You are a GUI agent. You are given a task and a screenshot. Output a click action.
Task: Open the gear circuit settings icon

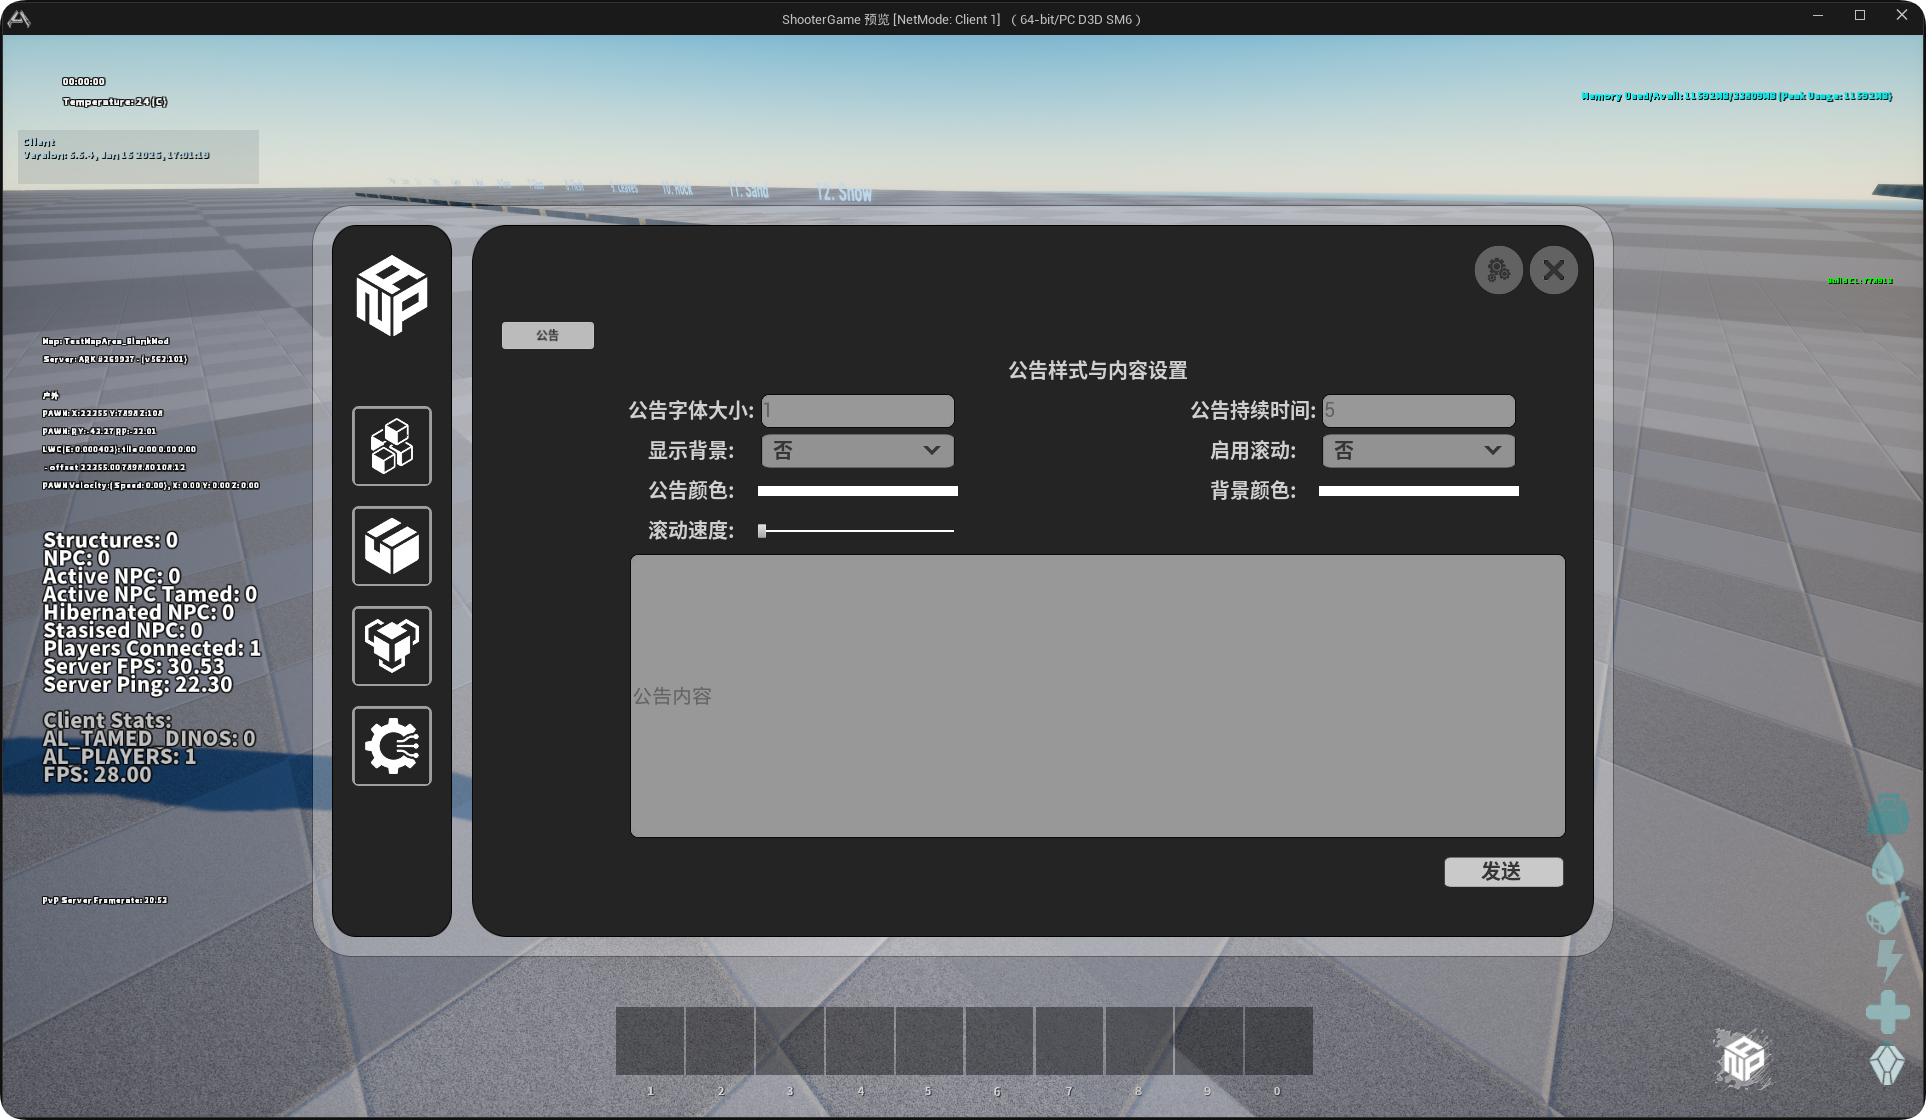click(392, 746)
